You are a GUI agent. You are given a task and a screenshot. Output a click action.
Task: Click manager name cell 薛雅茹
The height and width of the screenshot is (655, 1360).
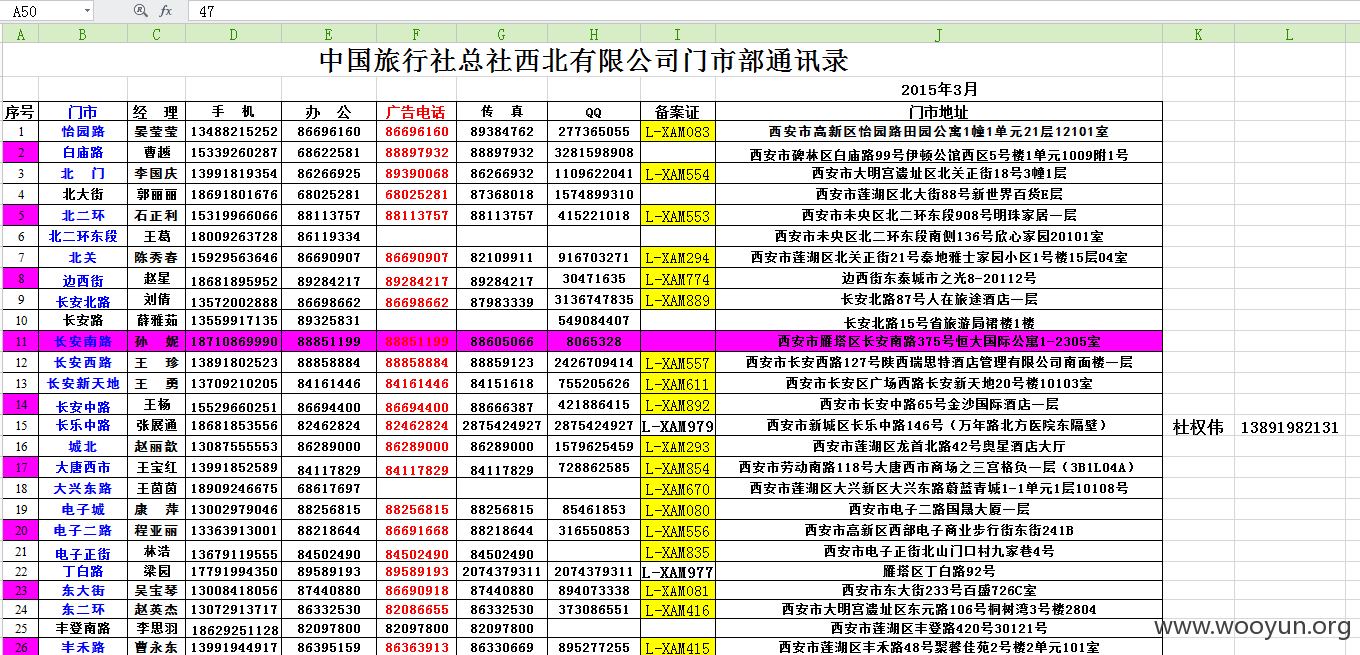157,321
